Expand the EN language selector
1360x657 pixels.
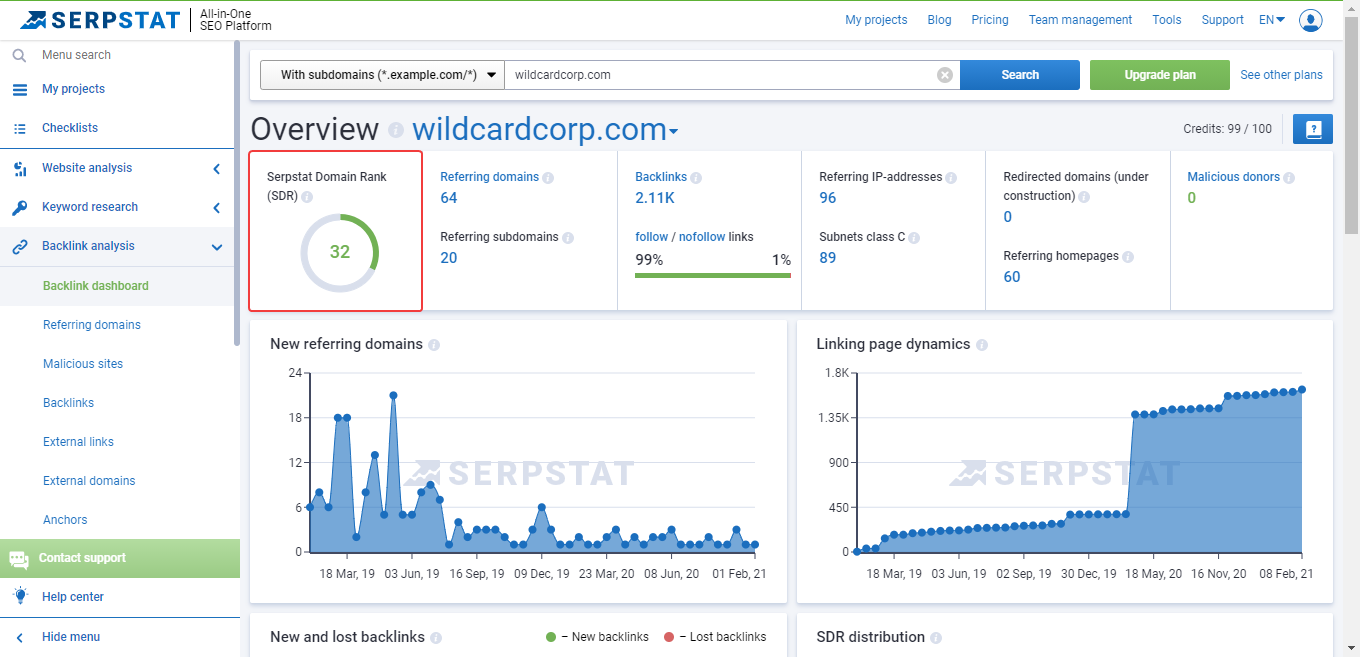pyautogui.click(x=1271, y=20)
